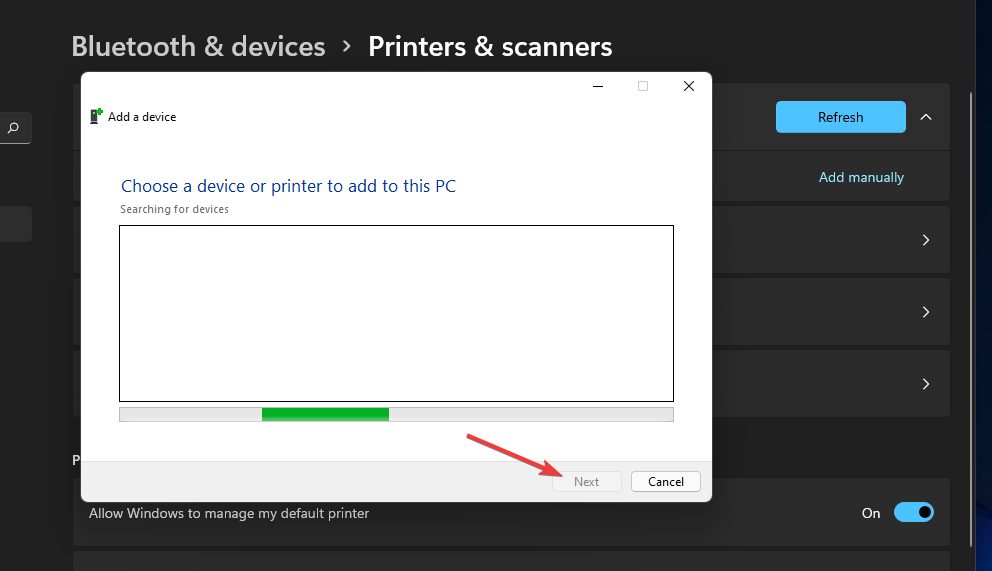The width and height of the screenshot is (992, 571).
Task: Click the Next button
Action: pos(587,481)
